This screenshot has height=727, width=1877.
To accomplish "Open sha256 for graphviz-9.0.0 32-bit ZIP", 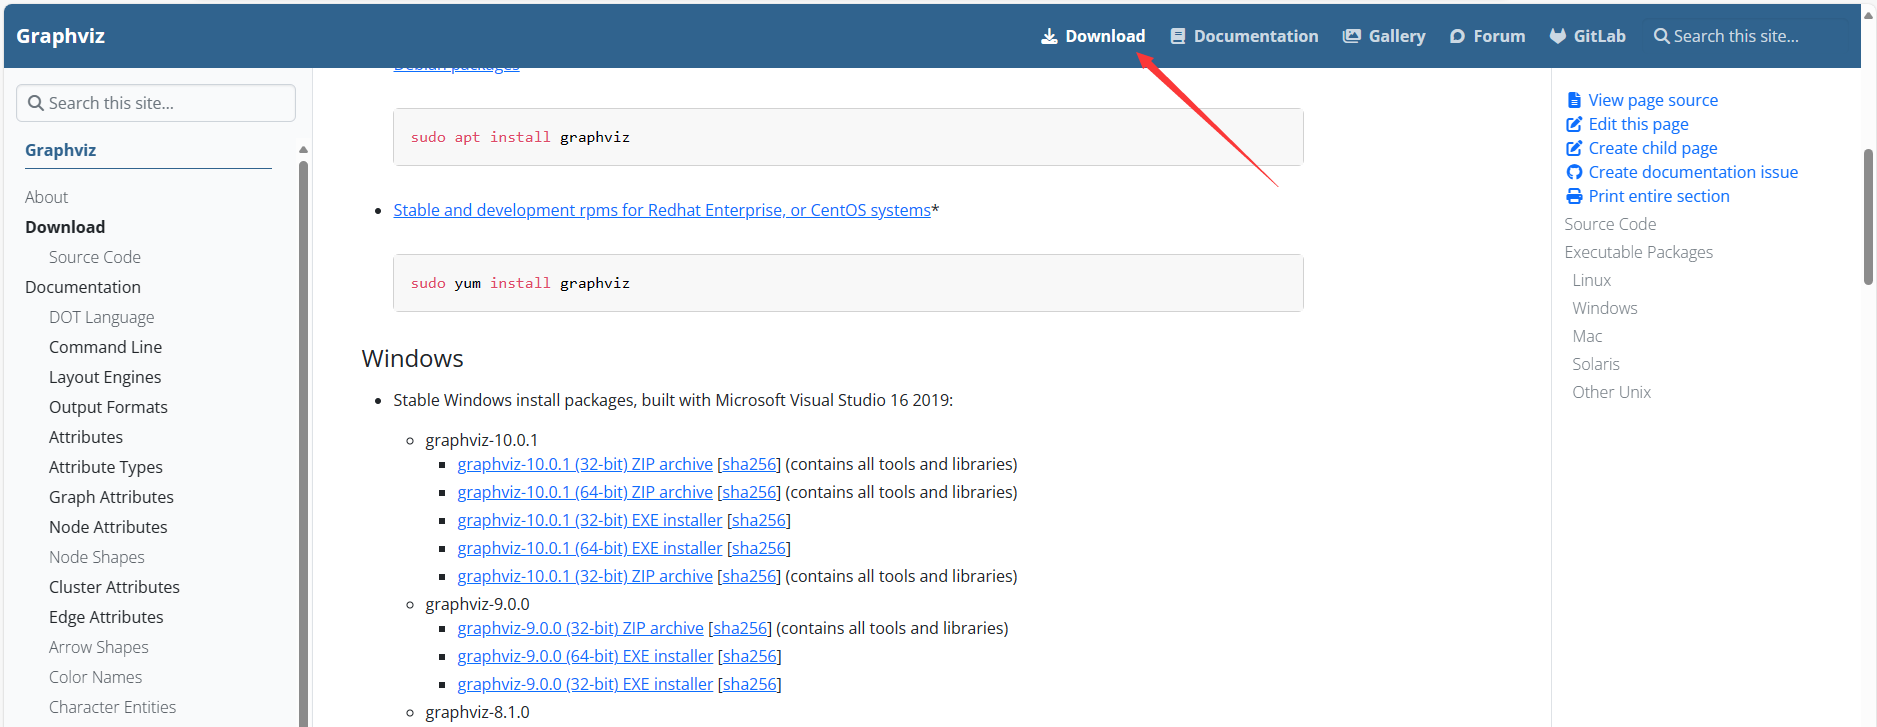I will 740,628.
